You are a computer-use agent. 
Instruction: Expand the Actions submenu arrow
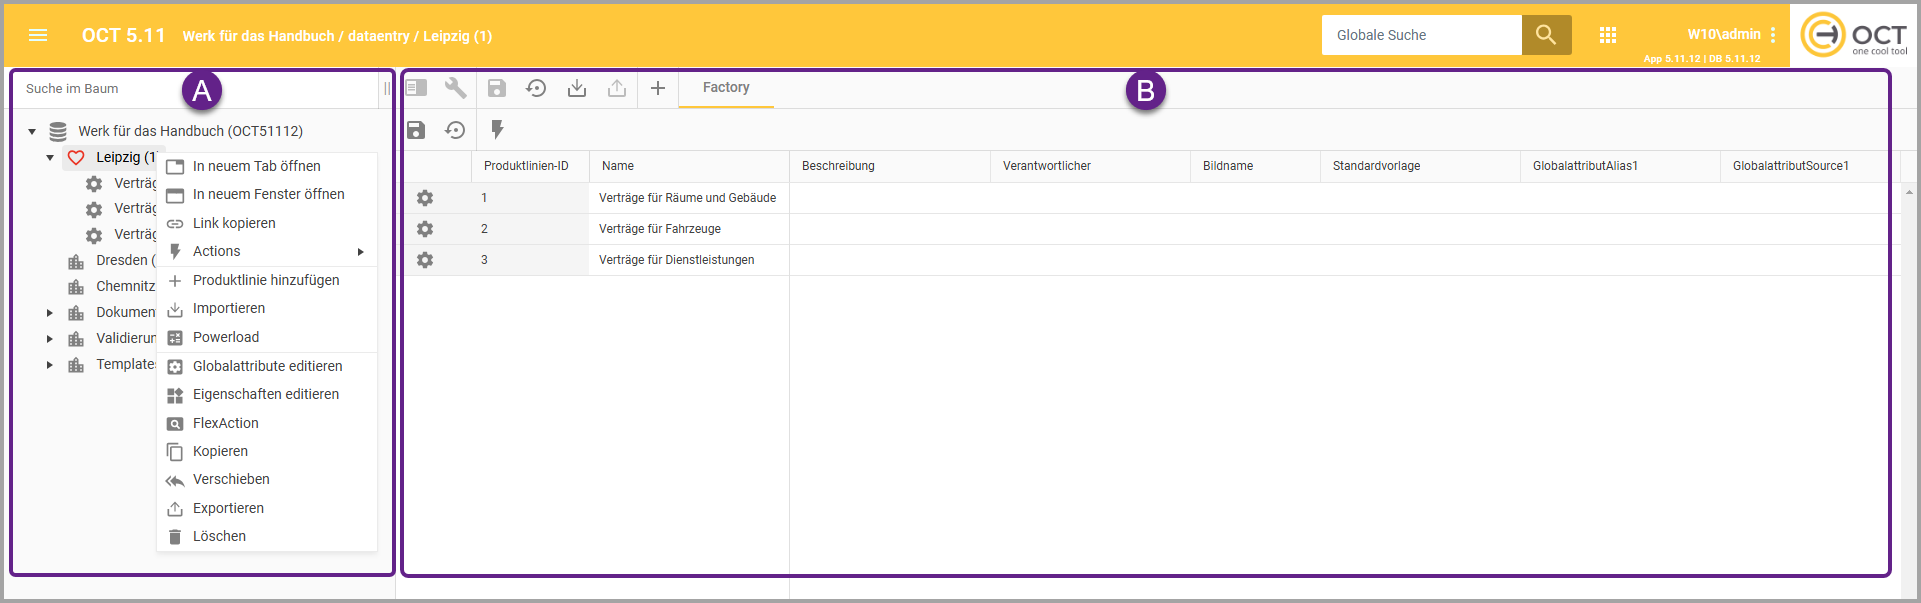[360, 252]
